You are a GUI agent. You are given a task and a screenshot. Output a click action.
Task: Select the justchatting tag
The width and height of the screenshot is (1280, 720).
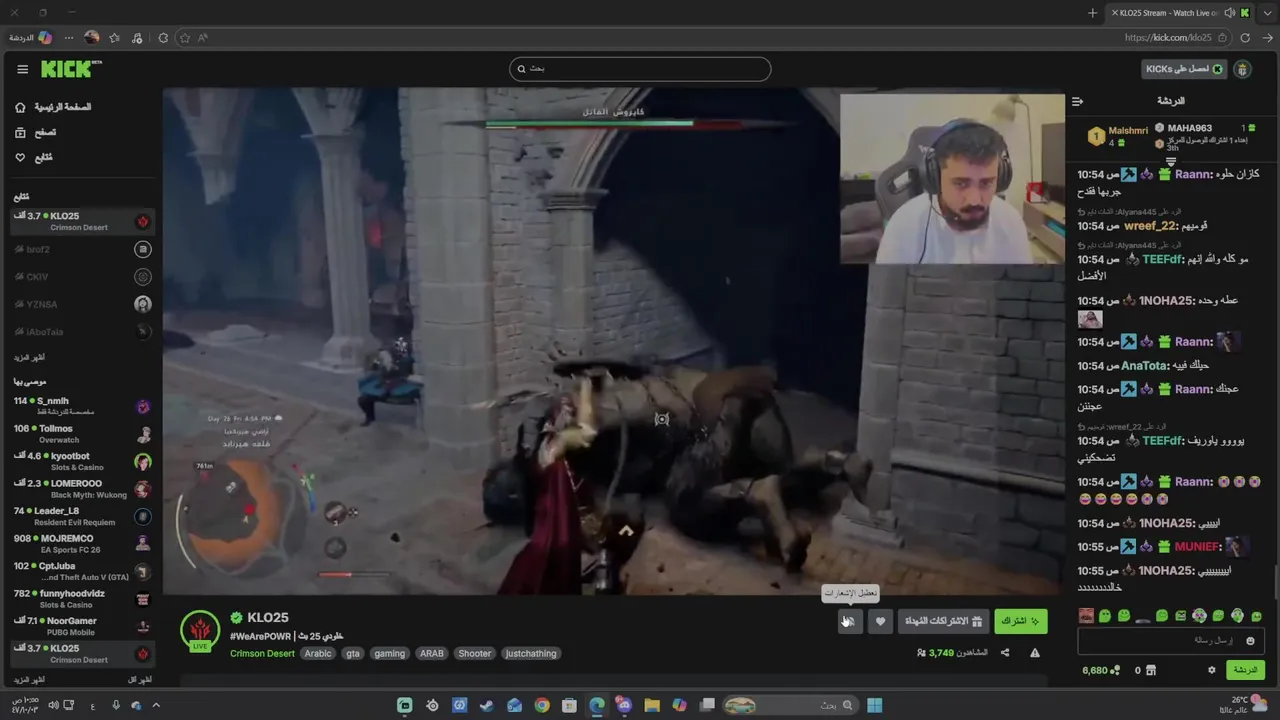tap(531, 654)
